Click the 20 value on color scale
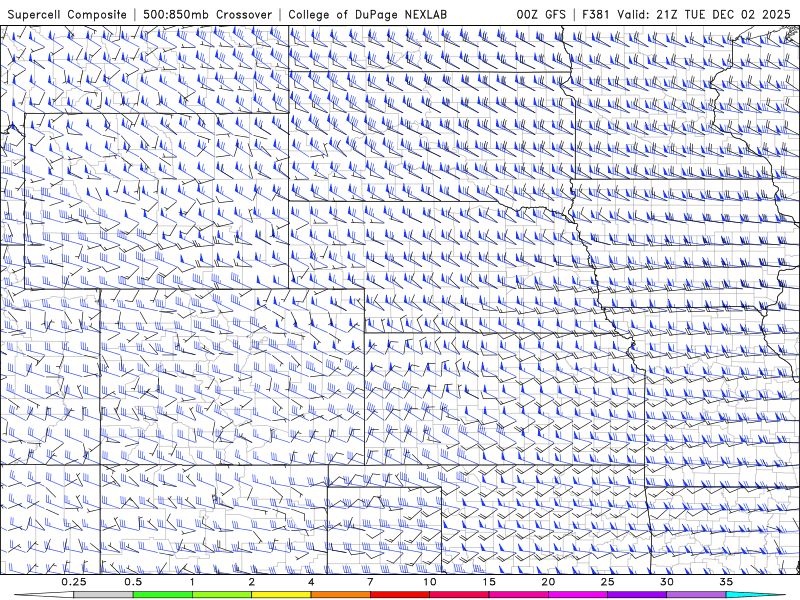 548,582
